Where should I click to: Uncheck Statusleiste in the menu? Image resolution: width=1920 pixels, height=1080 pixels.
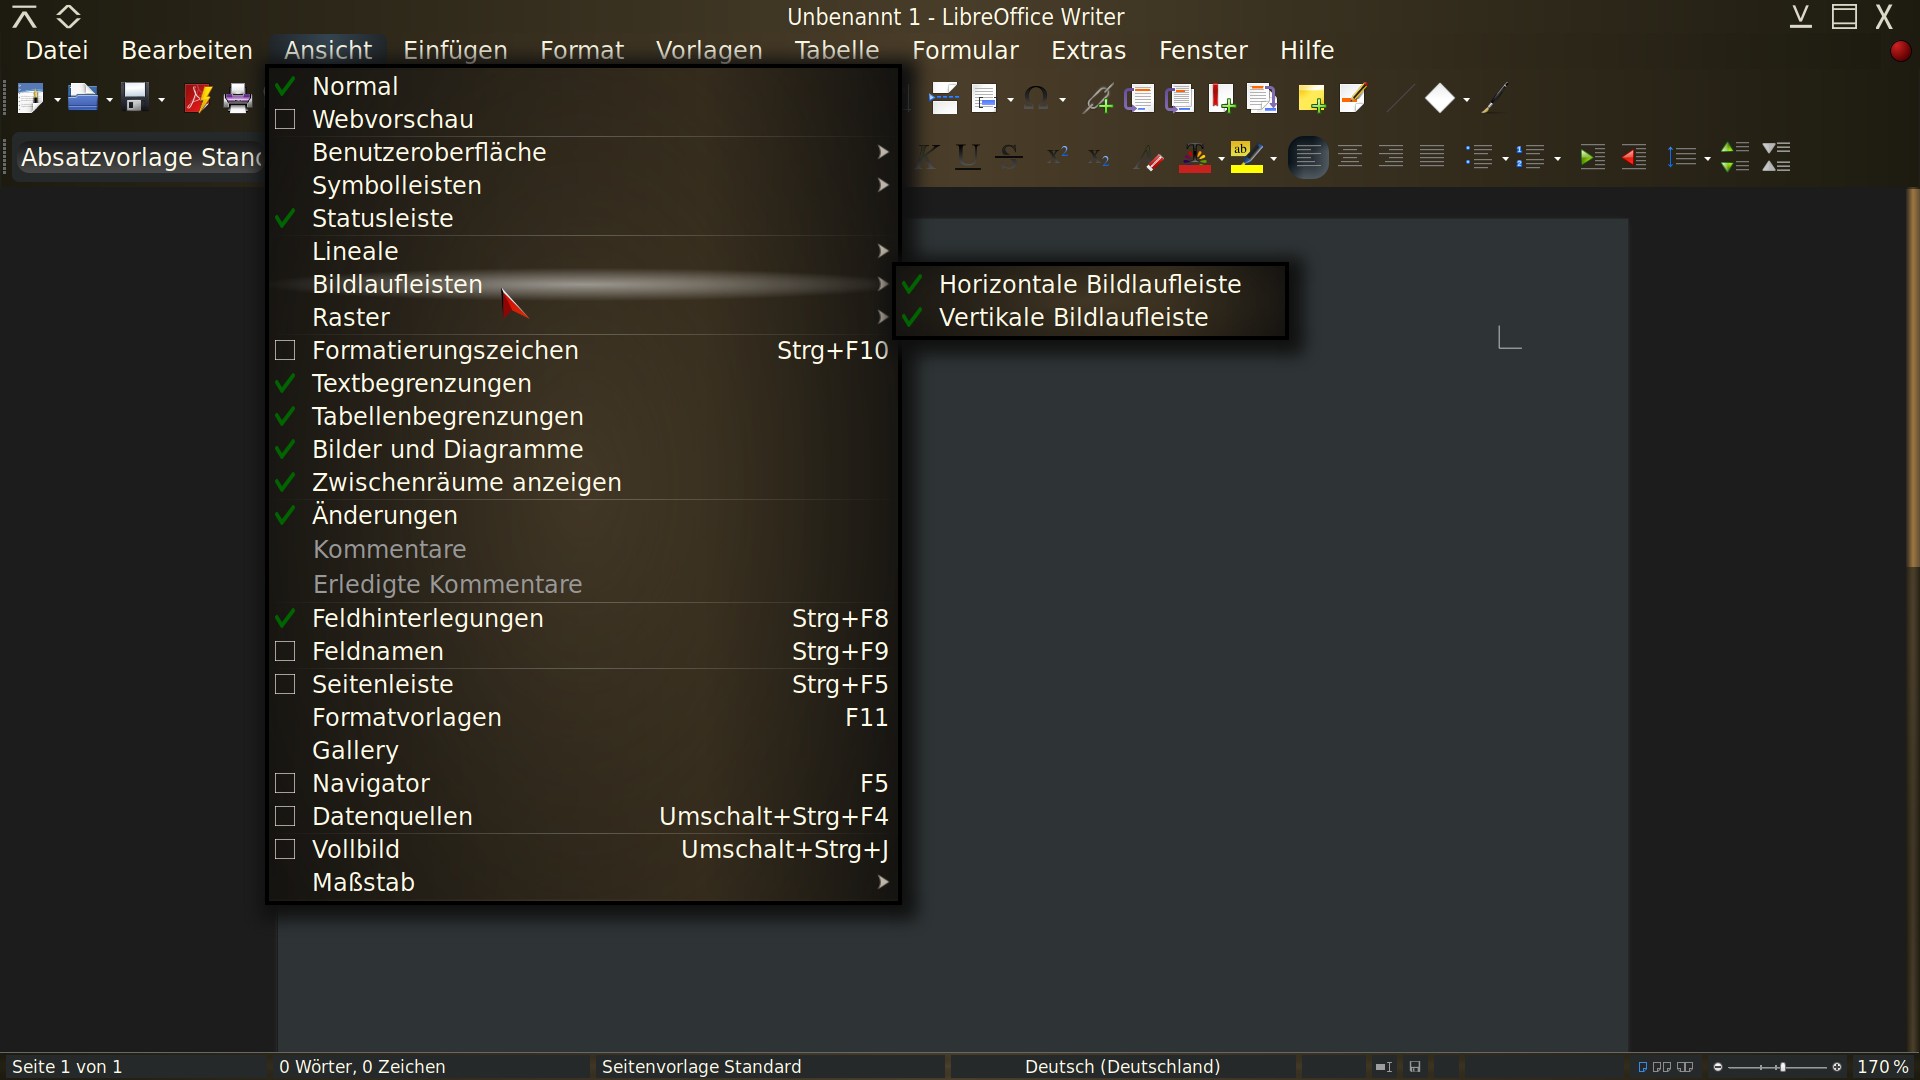tap(584, 218)
